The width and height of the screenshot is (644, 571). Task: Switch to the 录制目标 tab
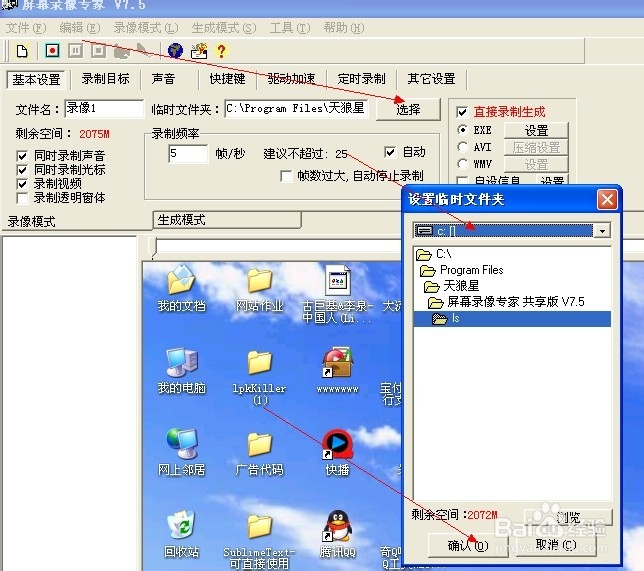(x=105, y=79)
